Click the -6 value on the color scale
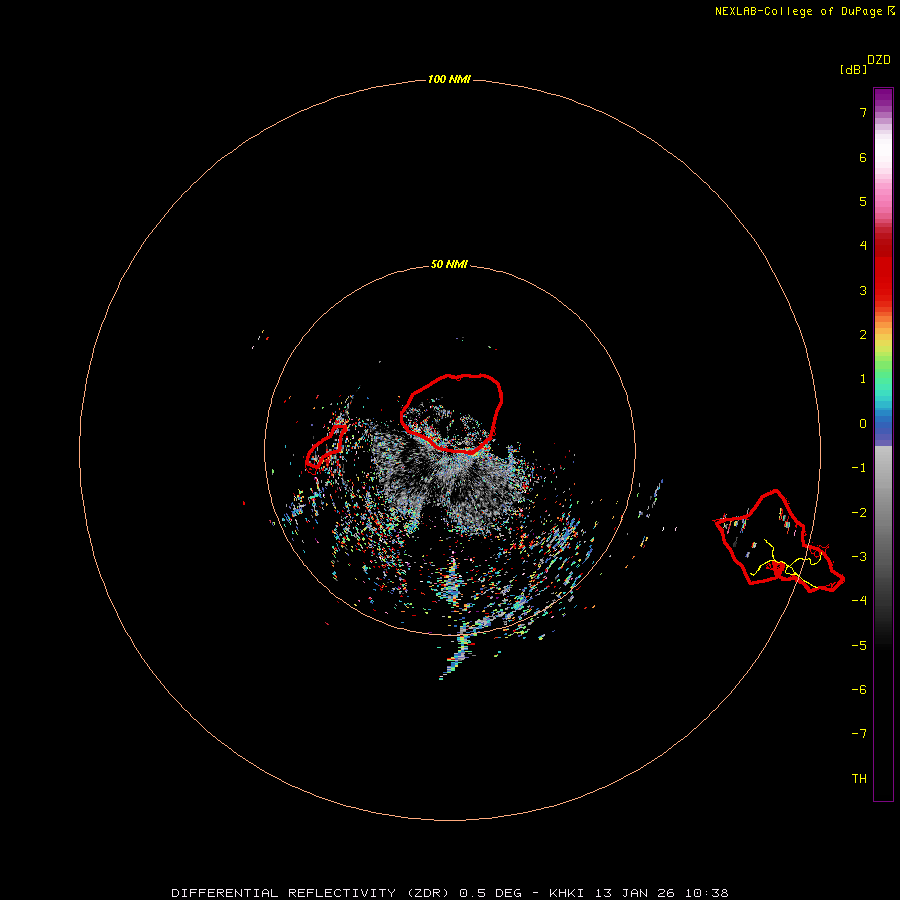The width and height of the screenshot is (900, 900). [859, 690]
